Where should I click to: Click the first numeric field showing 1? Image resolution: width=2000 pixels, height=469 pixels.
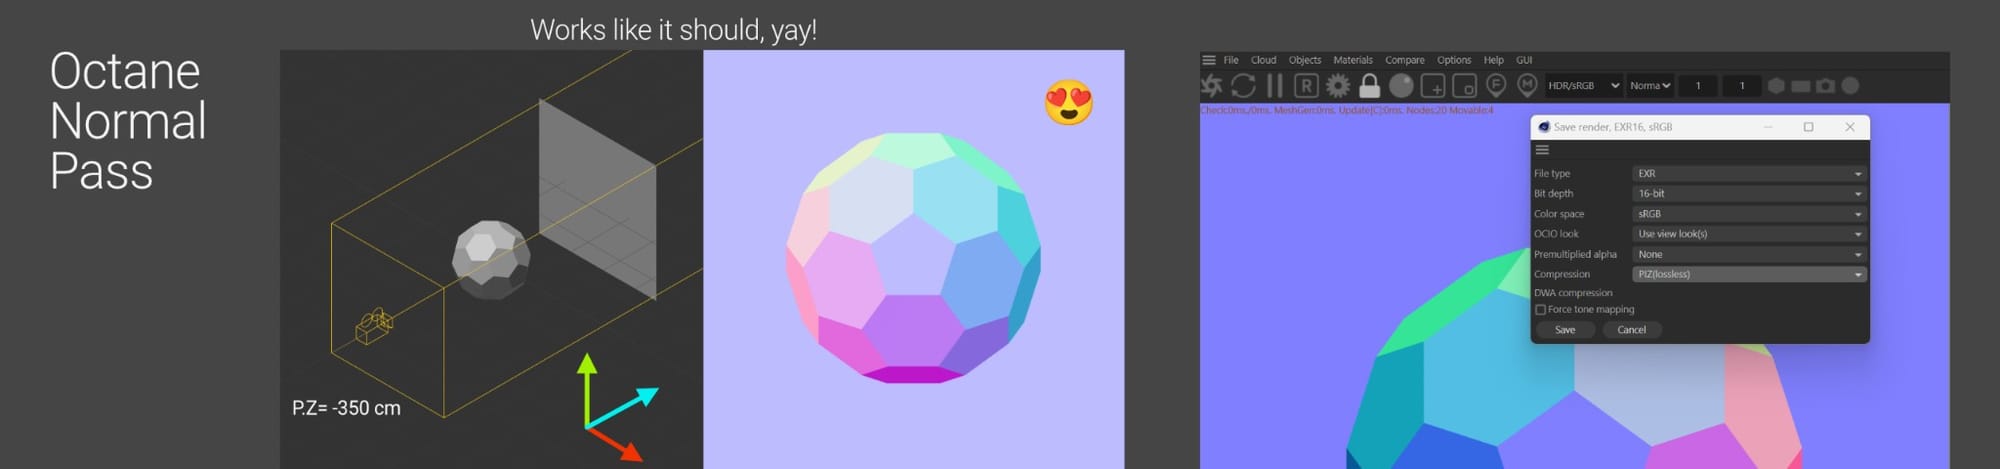[1698, 86]
